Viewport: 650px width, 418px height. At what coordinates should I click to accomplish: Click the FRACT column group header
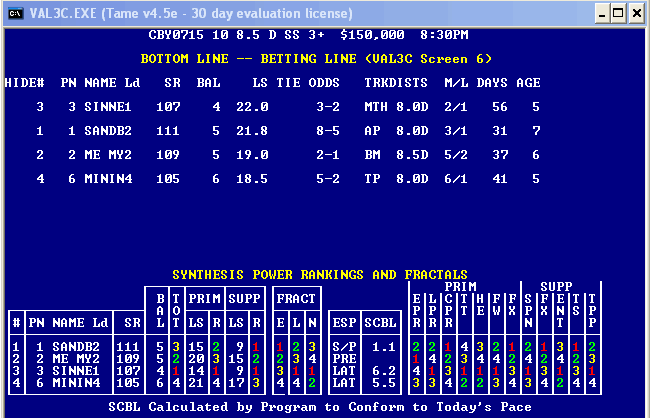click(296, 299)
